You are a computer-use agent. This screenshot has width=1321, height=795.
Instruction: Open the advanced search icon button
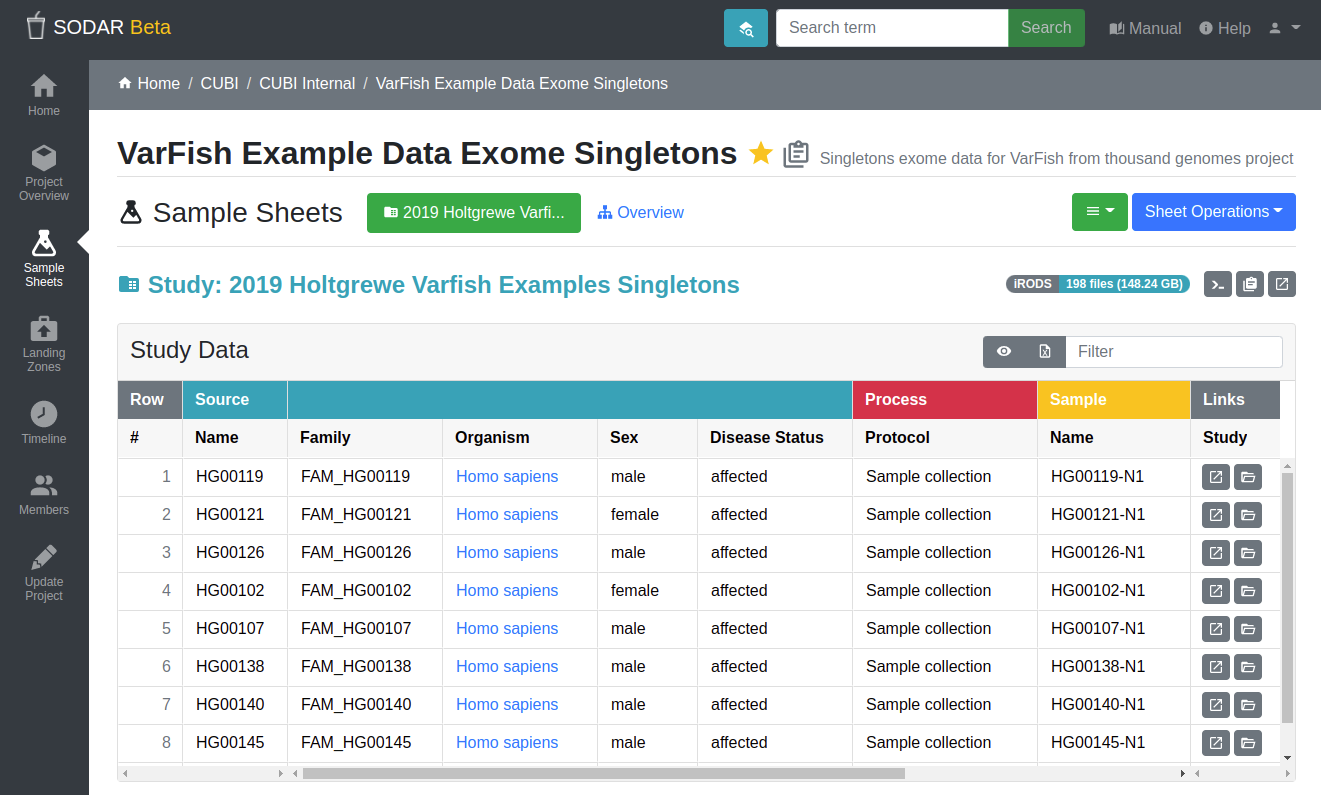[745, 28]
